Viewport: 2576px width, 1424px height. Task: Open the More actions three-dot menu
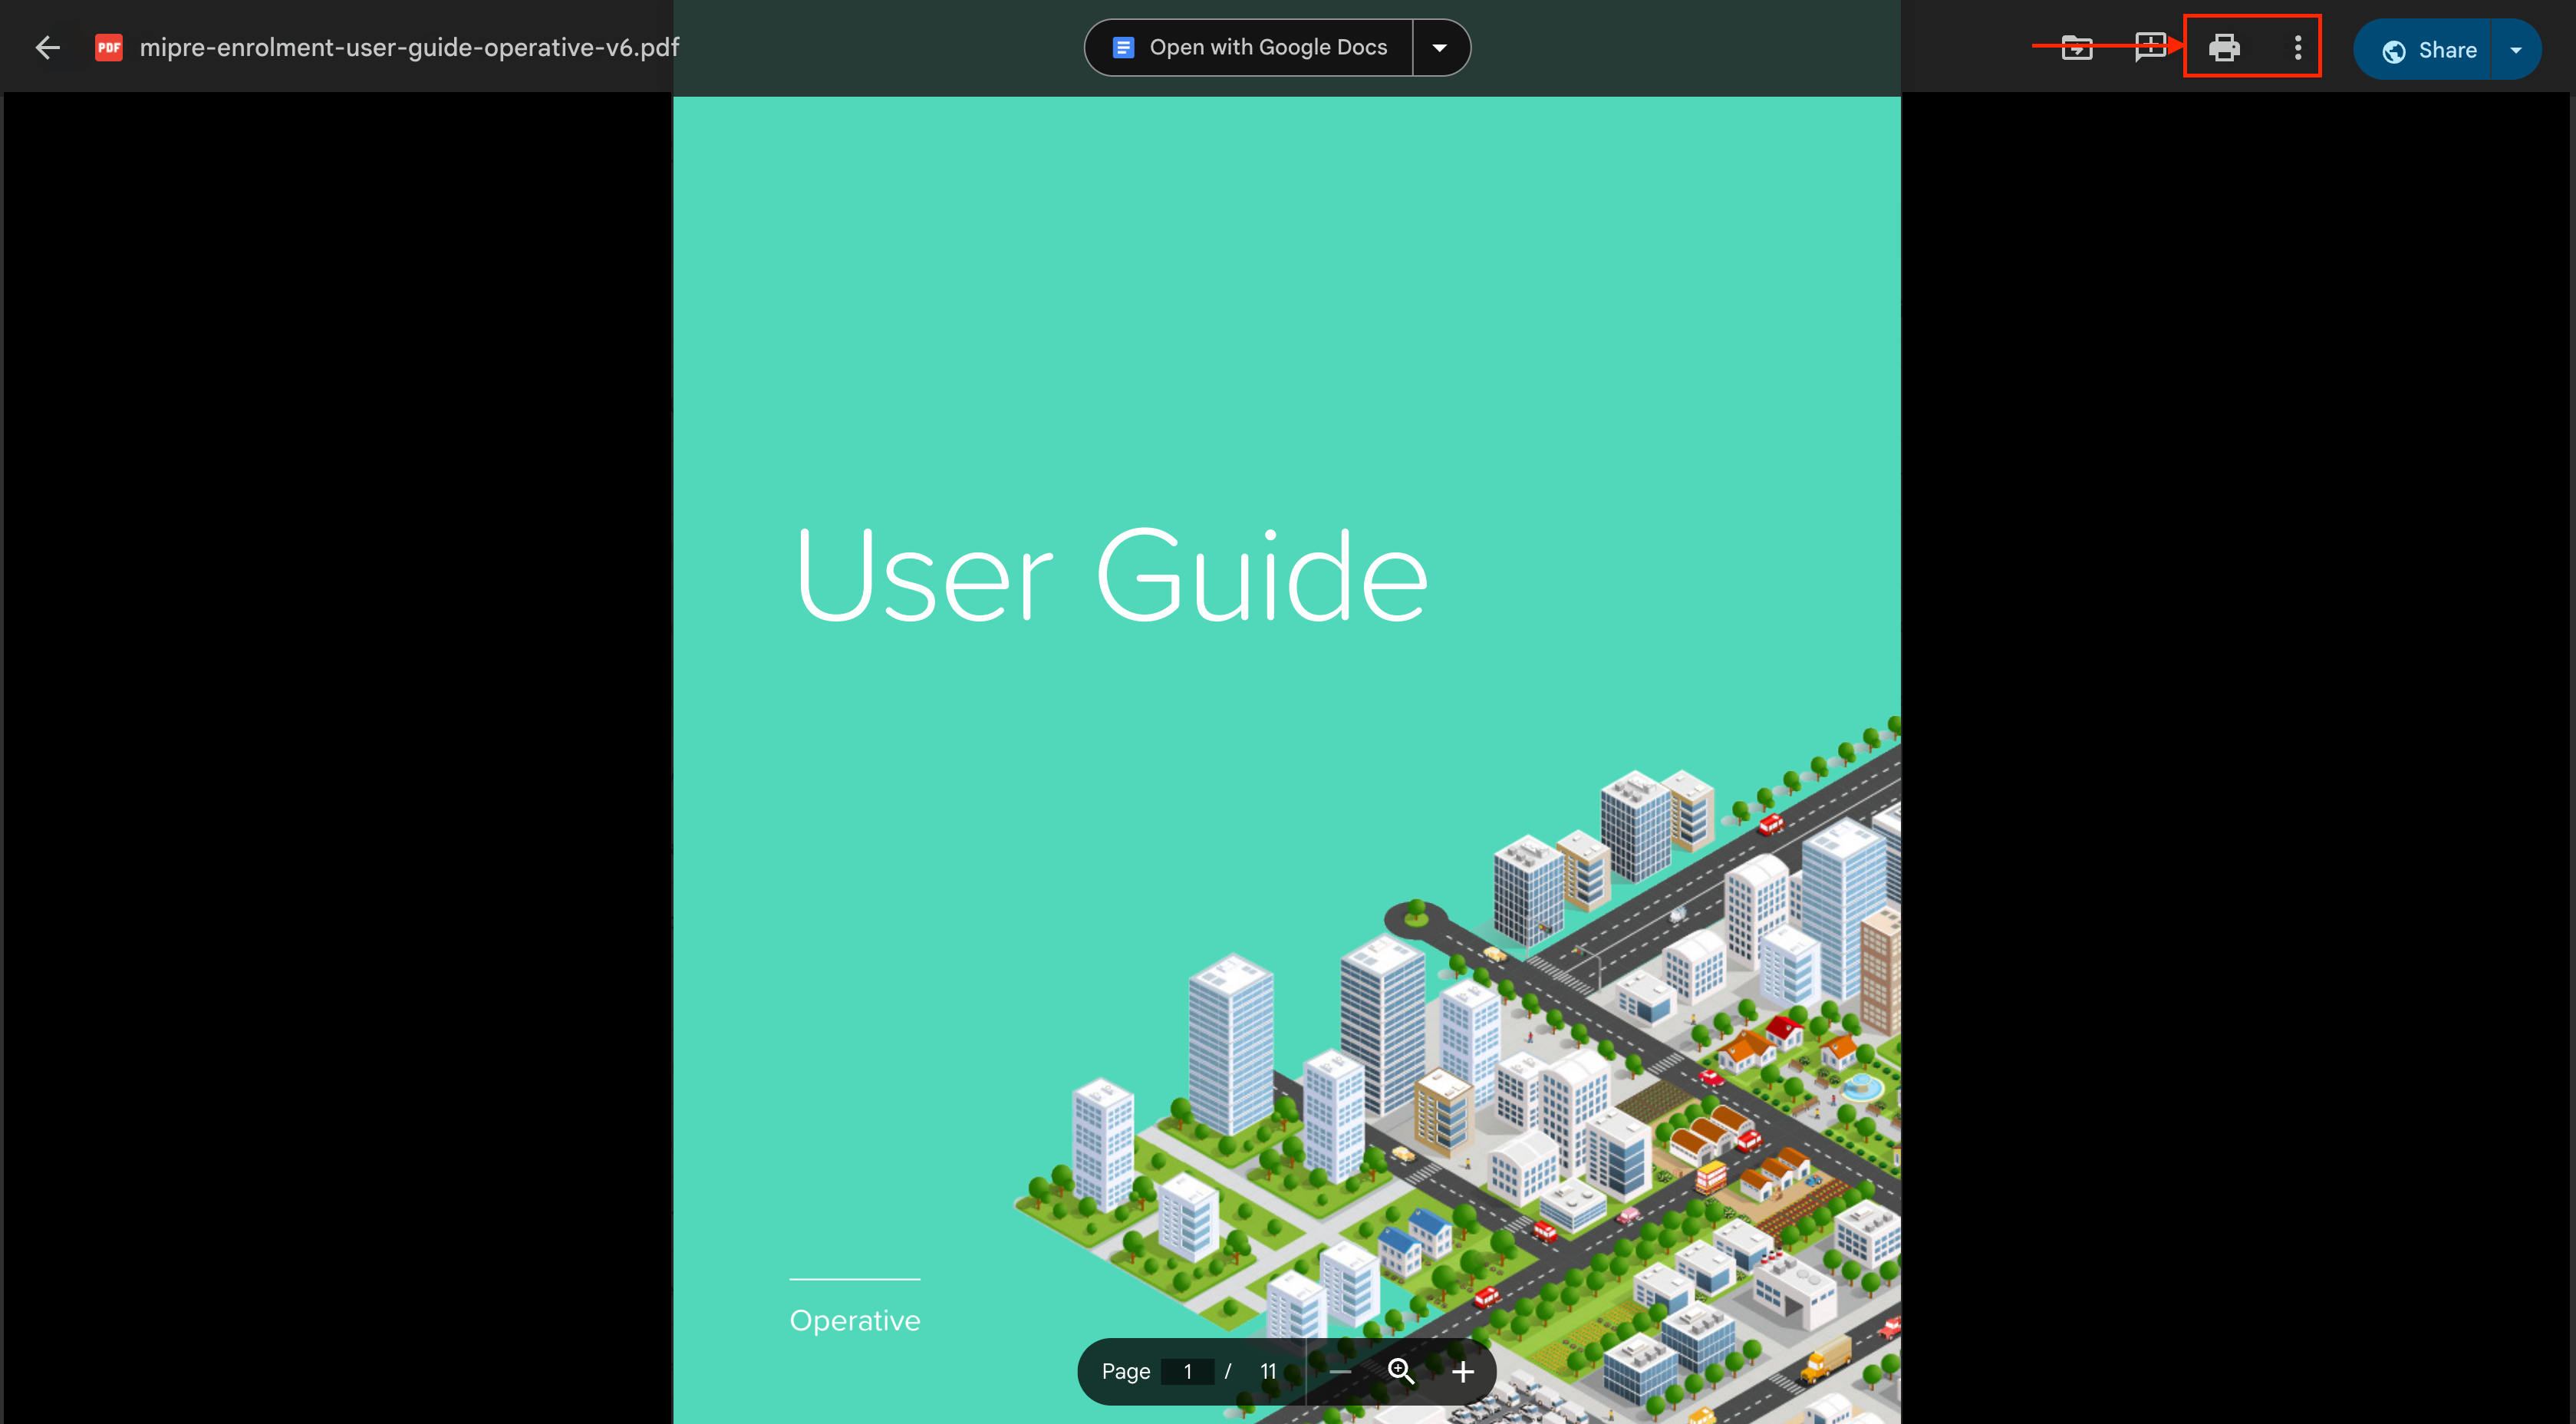pyautogui.click(x=2298, y=47)
